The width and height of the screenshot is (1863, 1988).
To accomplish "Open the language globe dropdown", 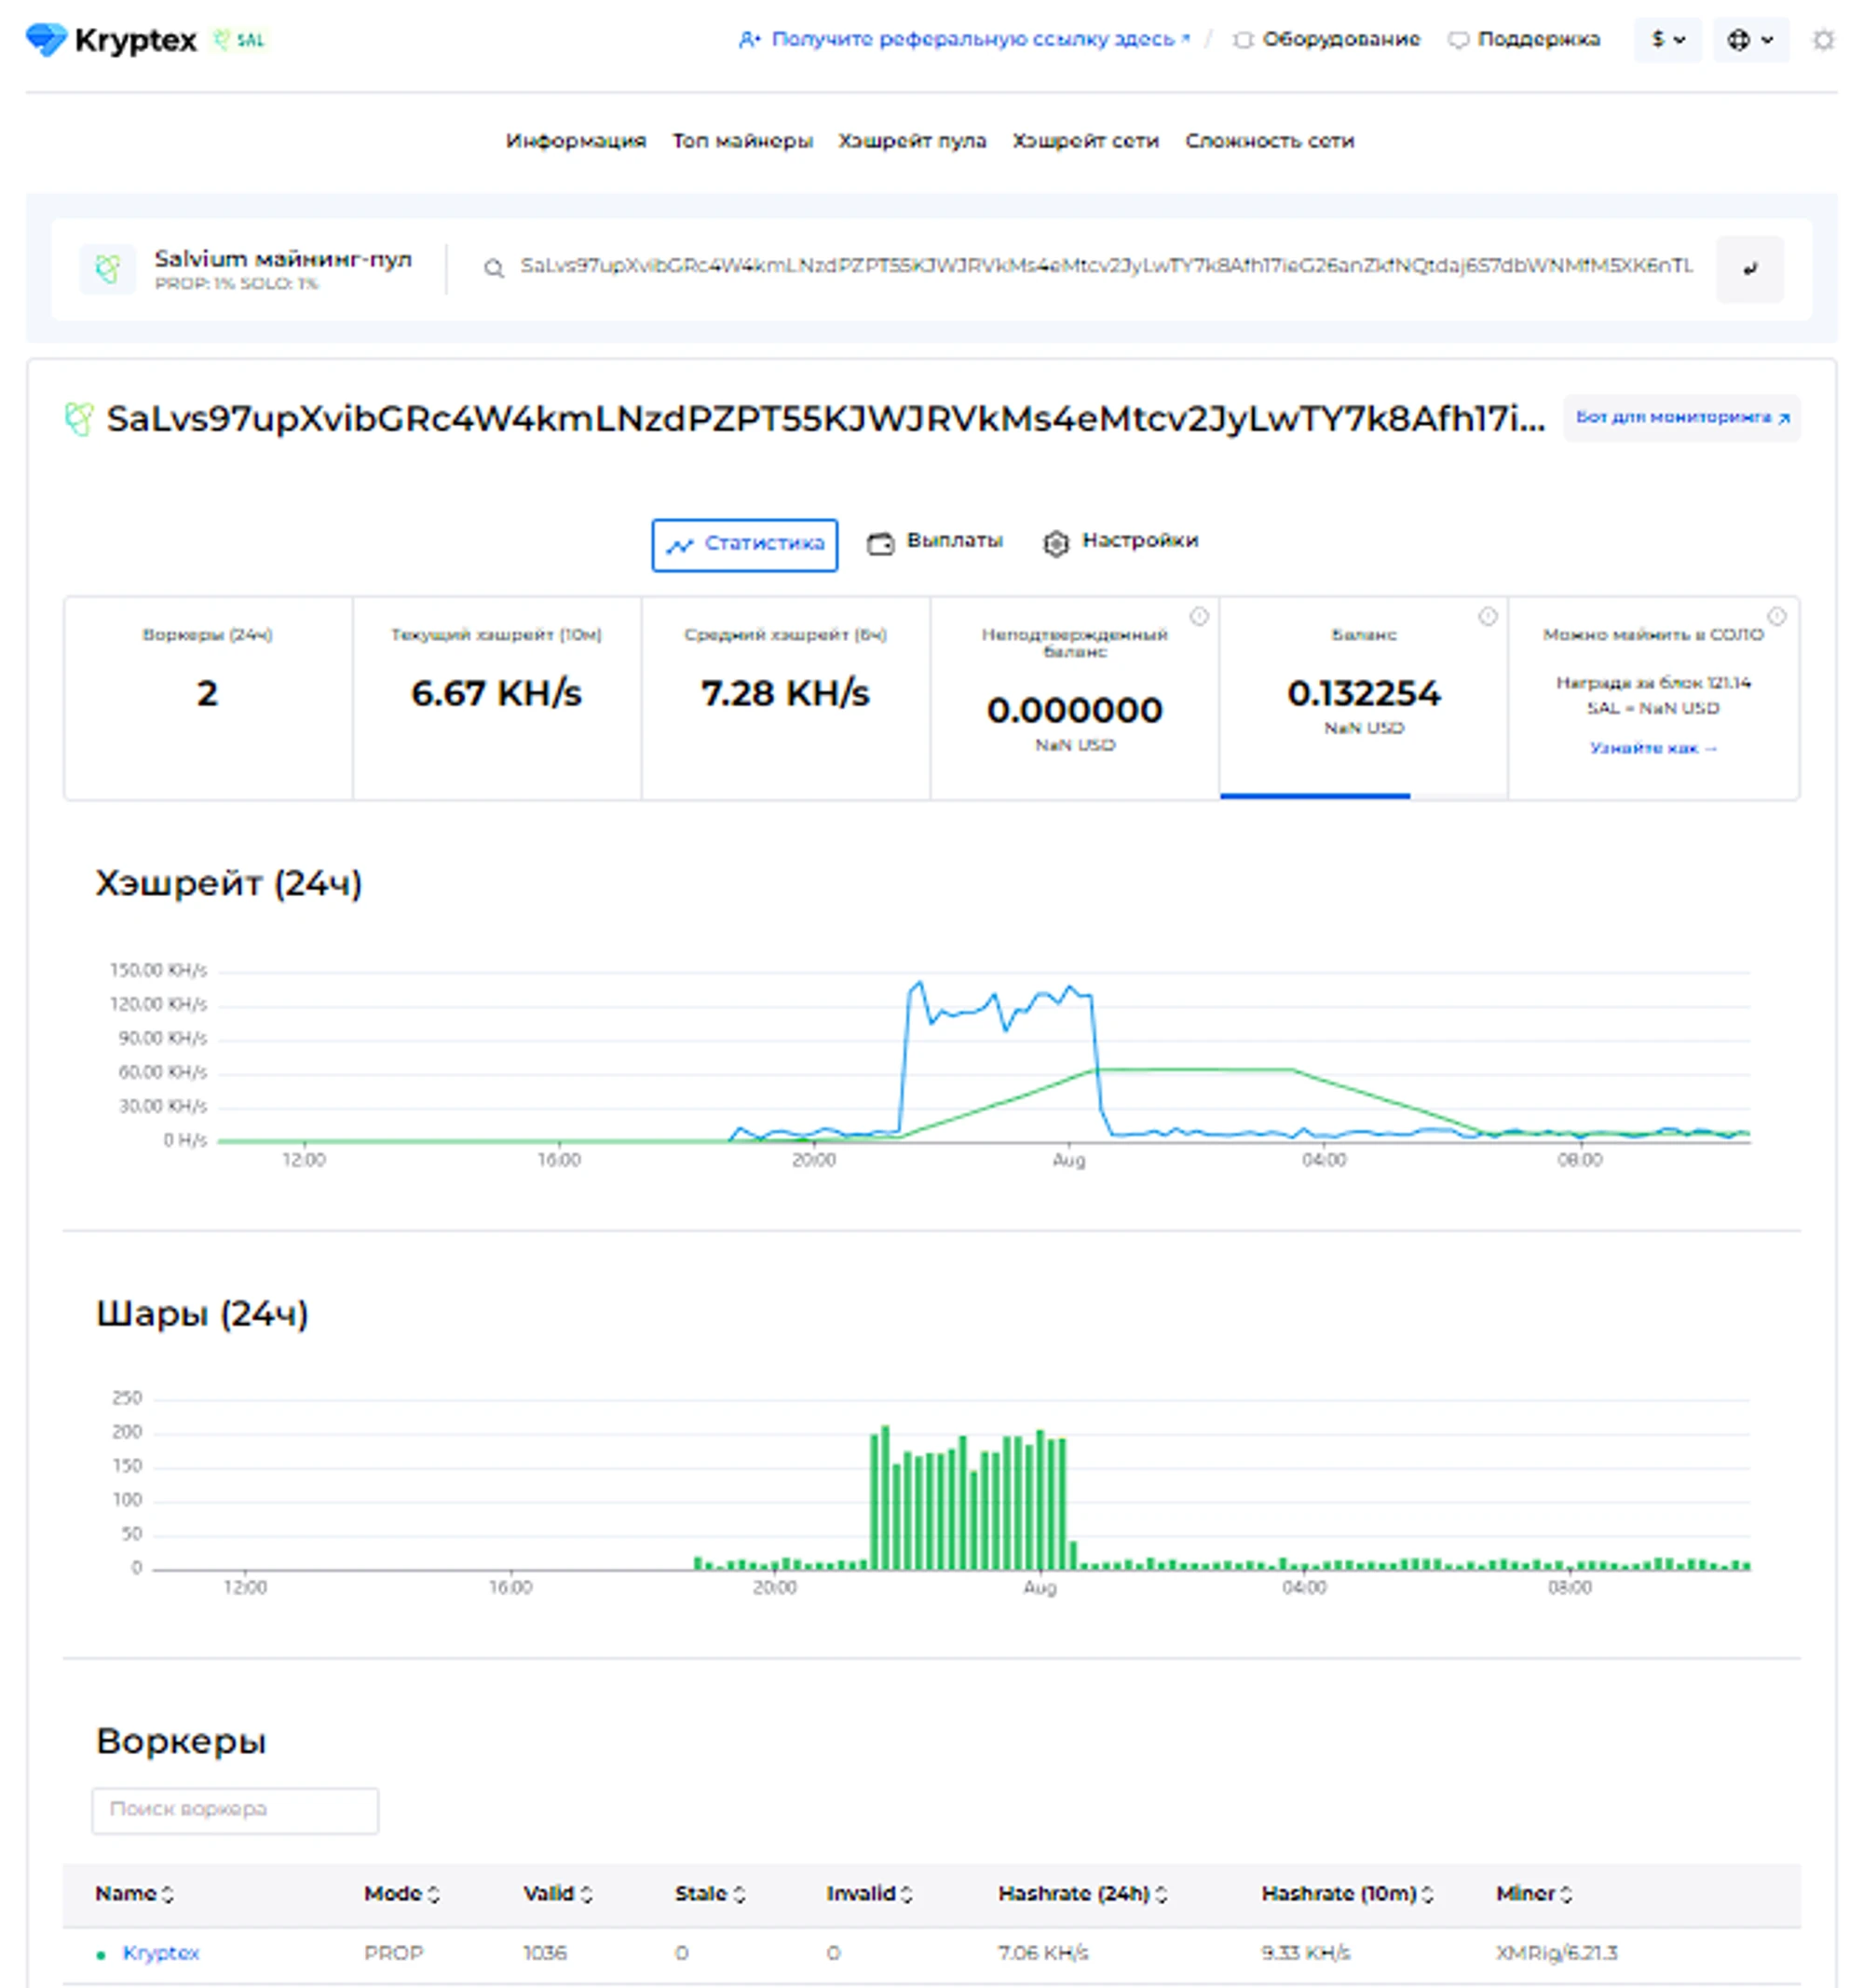I will click(1750, 40).
